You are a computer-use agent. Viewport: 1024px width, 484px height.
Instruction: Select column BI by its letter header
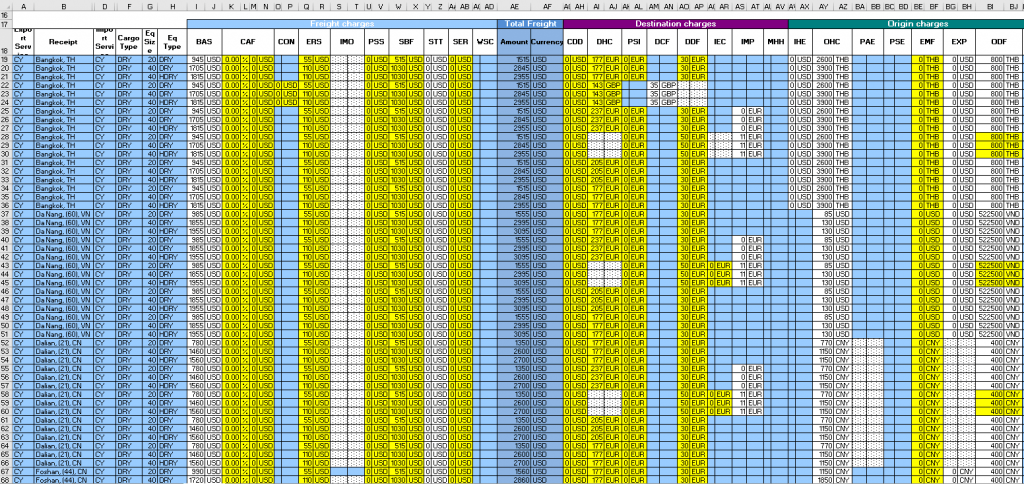(x=990, y=6)
